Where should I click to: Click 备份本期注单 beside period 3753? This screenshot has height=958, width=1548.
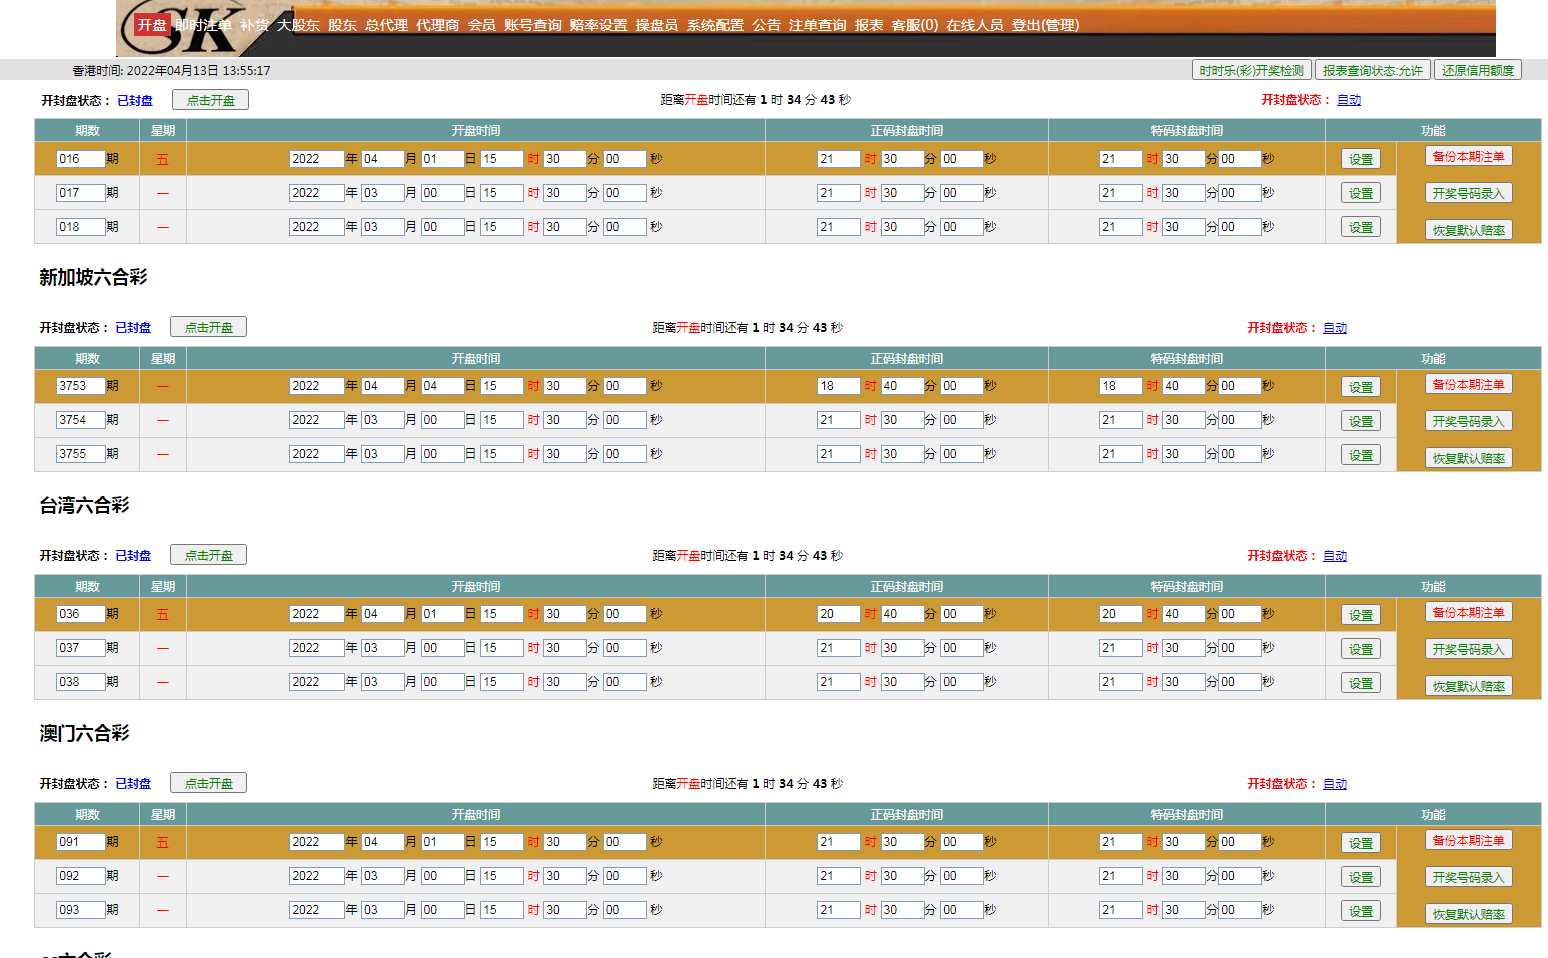(x=1468, y=384)
